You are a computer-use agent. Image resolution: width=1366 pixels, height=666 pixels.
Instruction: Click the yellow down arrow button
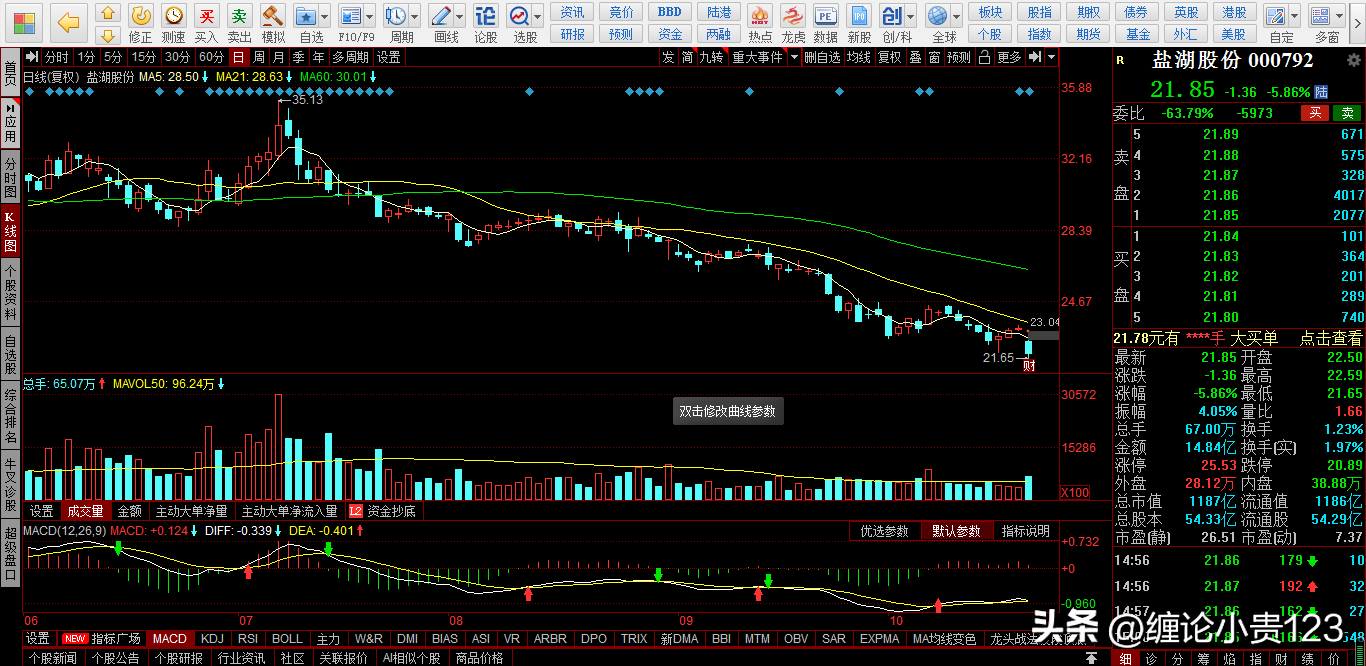[x=110, y=35]
